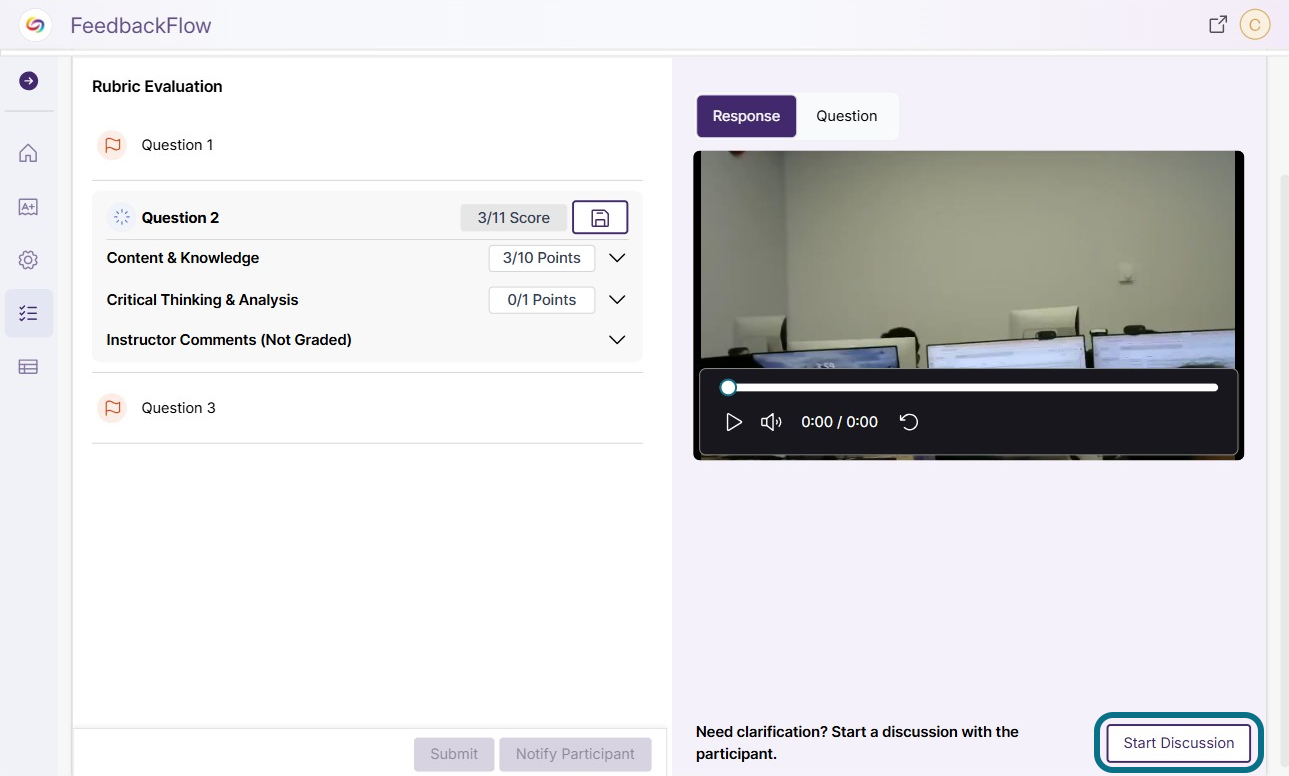Expand the Critical Thinking & Analysis section

tap(617, 300)
